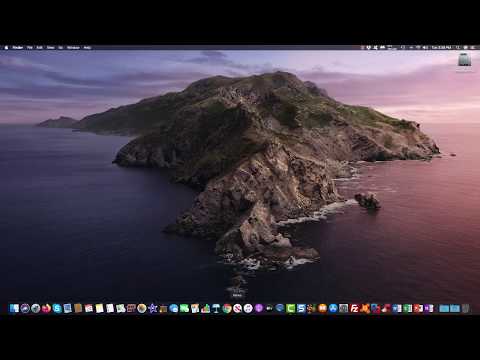Open Microsoft OneNote in the Dock
The image size is (480, 360).
pos(429,308)
